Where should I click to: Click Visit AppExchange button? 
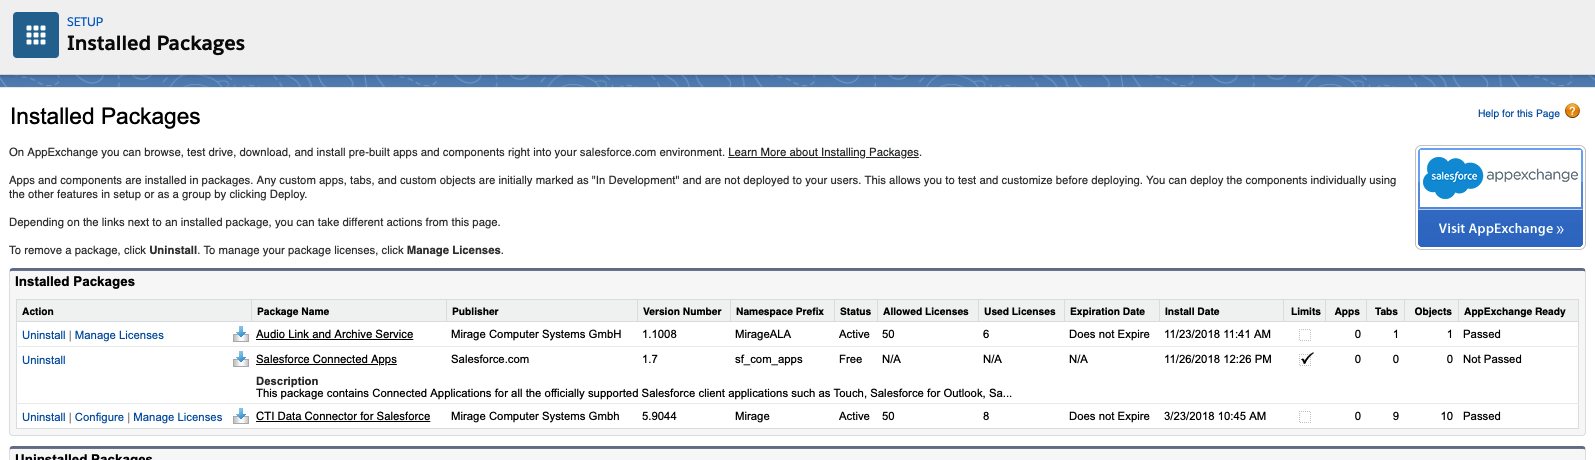coord(1500,228)
